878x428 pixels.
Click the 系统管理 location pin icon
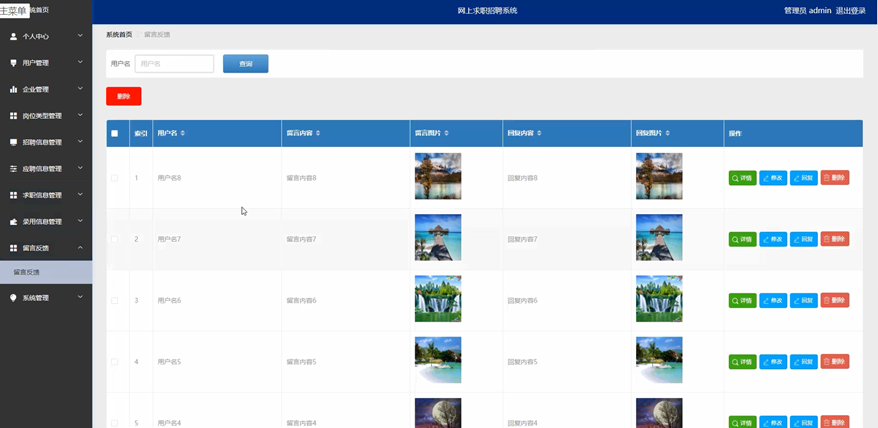13,297
